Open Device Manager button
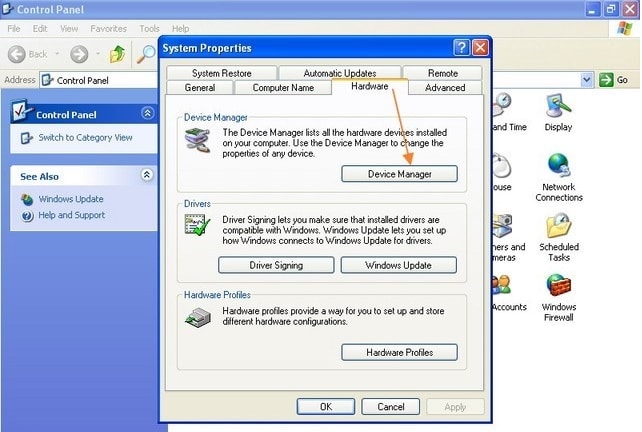 399,174
